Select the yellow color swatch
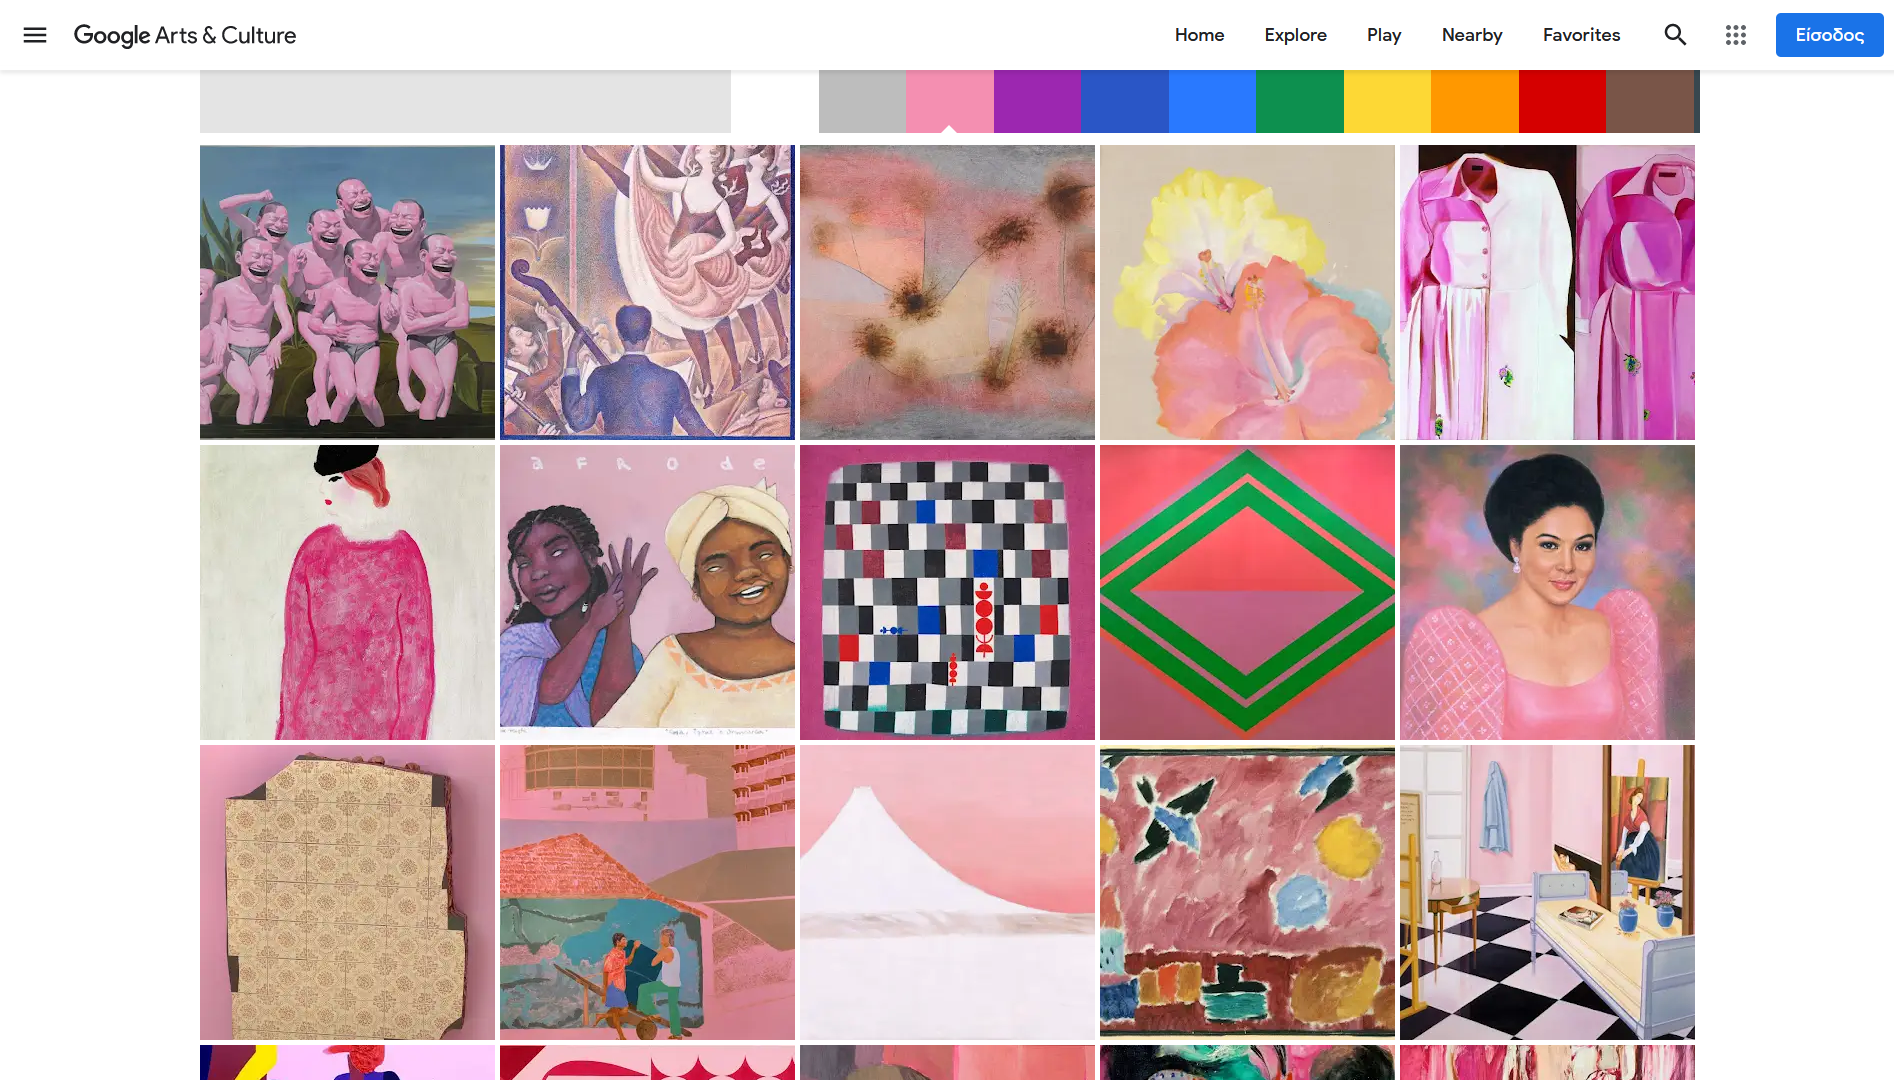The width and height of the screenshot is (1894, 1080). (x=1387, y=101)
